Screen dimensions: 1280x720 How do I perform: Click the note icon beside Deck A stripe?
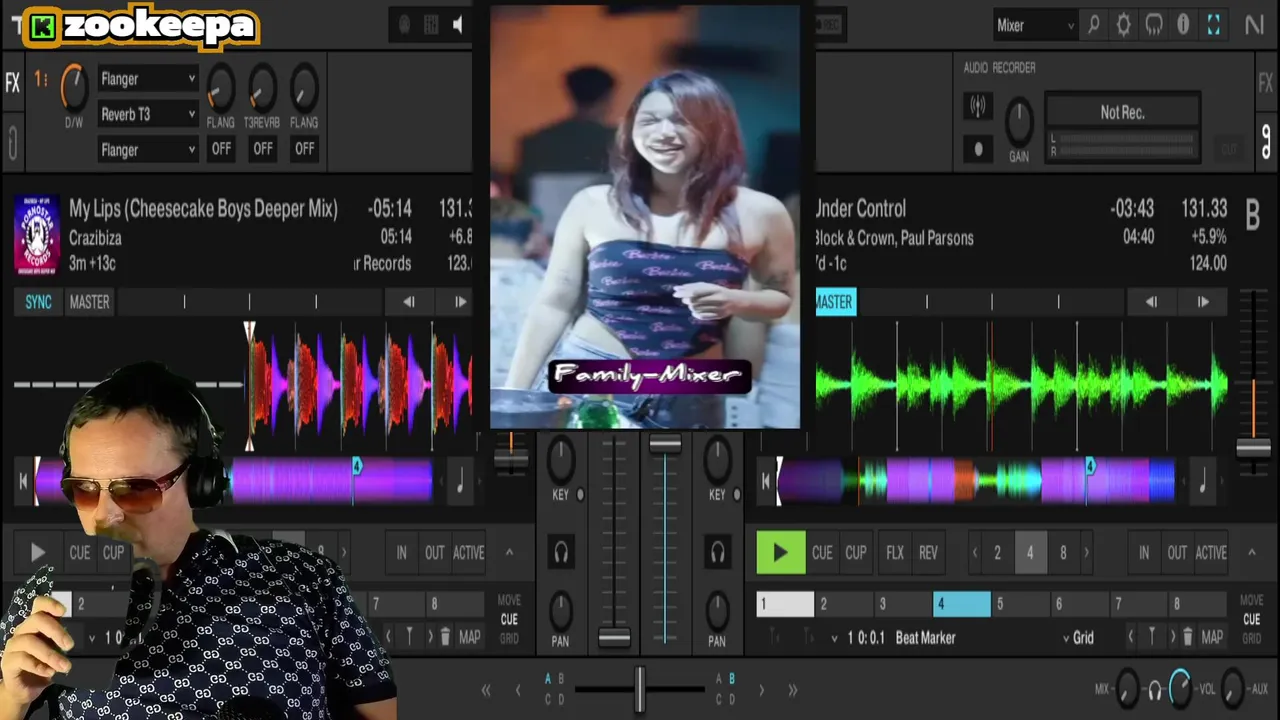point(460,481)
